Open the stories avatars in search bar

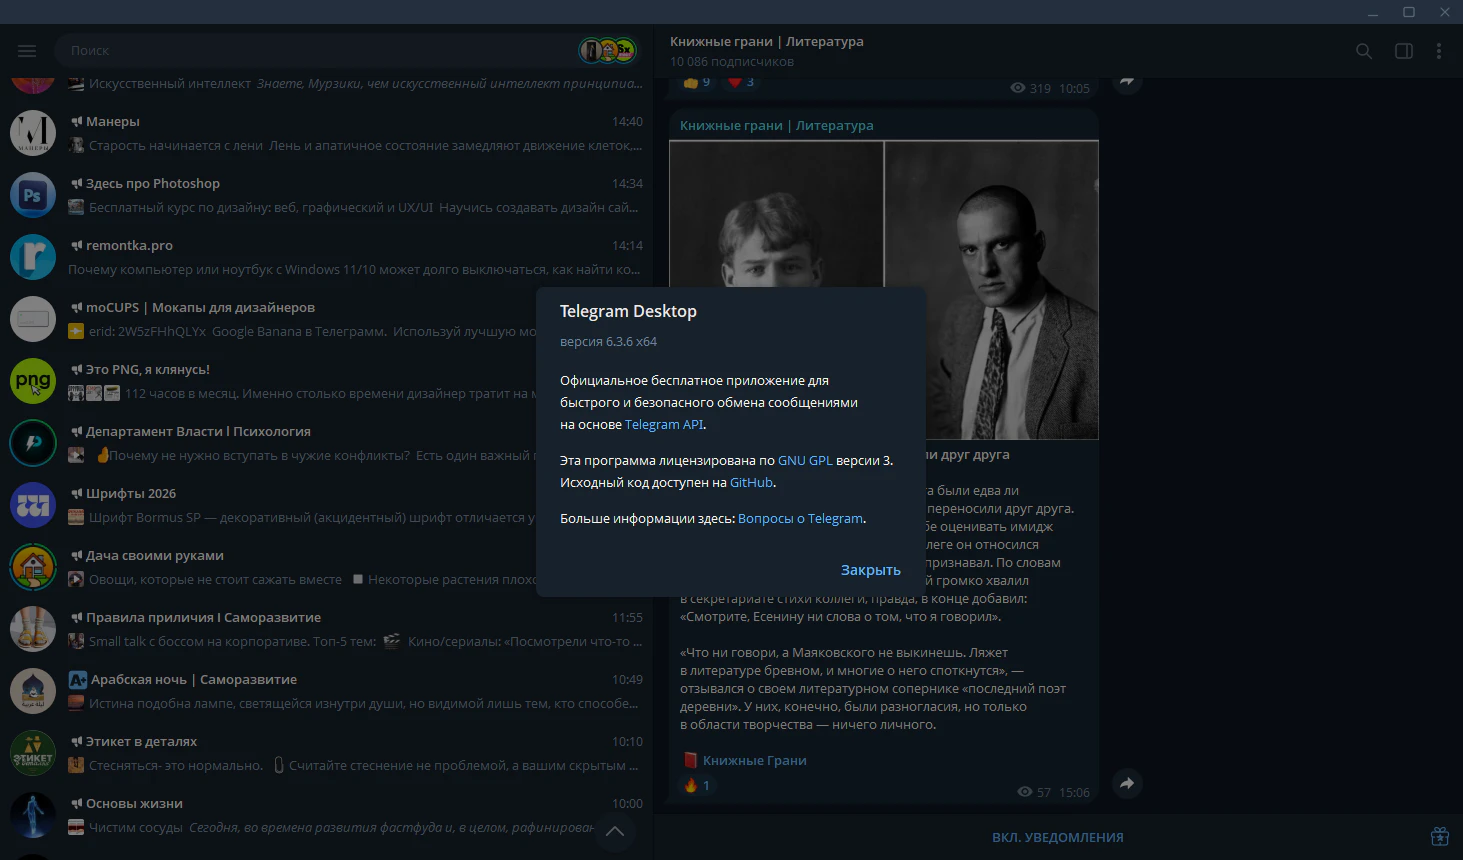[x=607, y=50]
